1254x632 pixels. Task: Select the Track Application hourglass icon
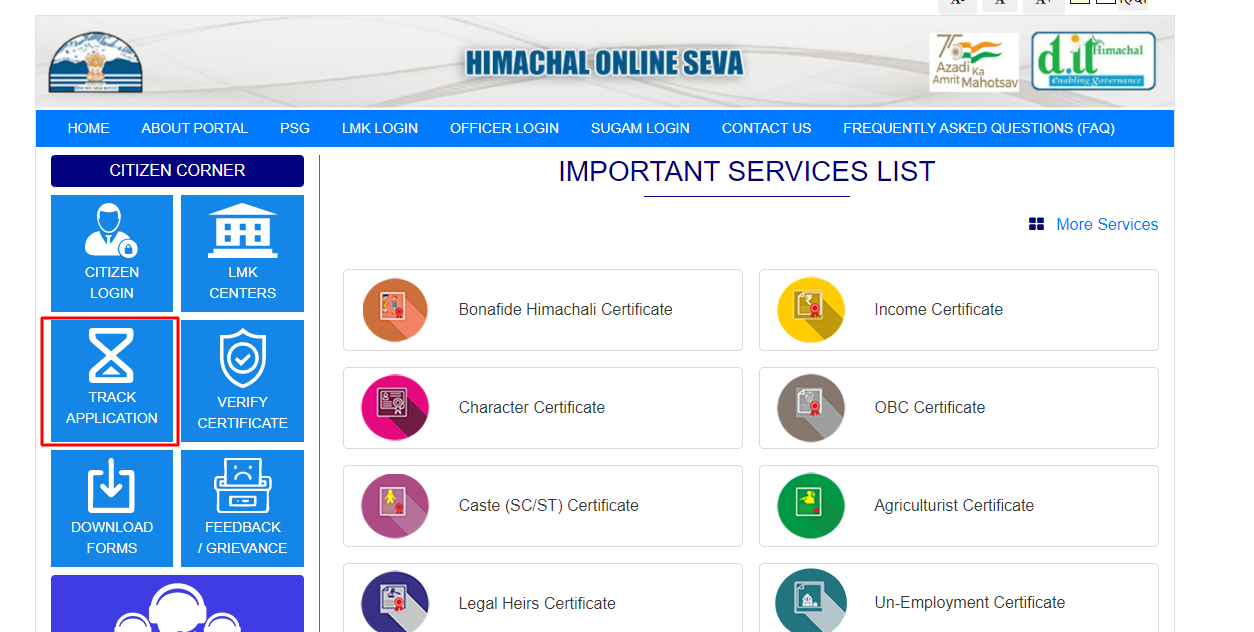click(x=111, y=355)
